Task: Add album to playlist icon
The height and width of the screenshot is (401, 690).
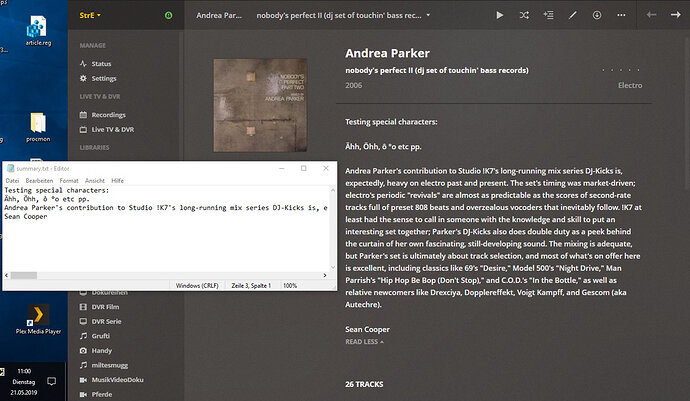Action: pyautogui.click(x=548, y=15)
